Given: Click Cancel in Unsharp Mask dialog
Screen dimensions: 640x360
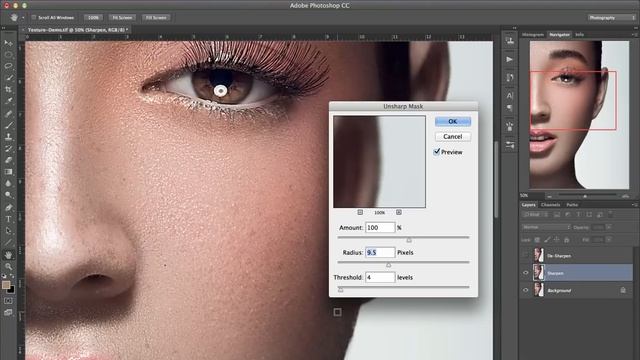Looking at the screenshot, I should point(453,136).
